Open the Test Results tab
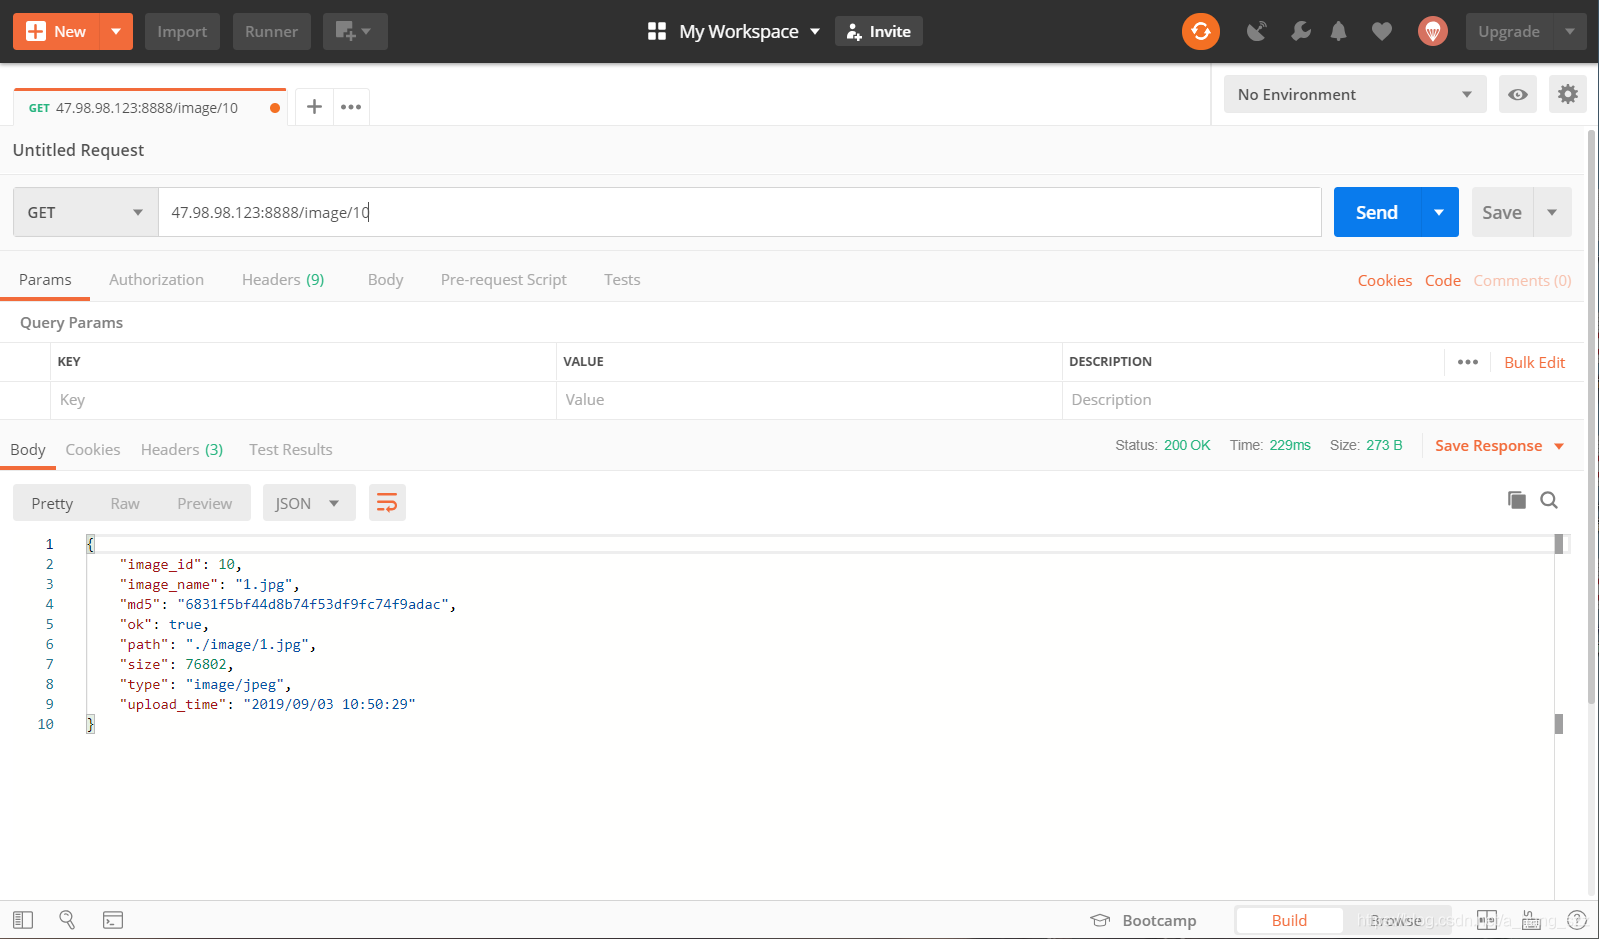The image size is (1599, 939). coord(291,450)
